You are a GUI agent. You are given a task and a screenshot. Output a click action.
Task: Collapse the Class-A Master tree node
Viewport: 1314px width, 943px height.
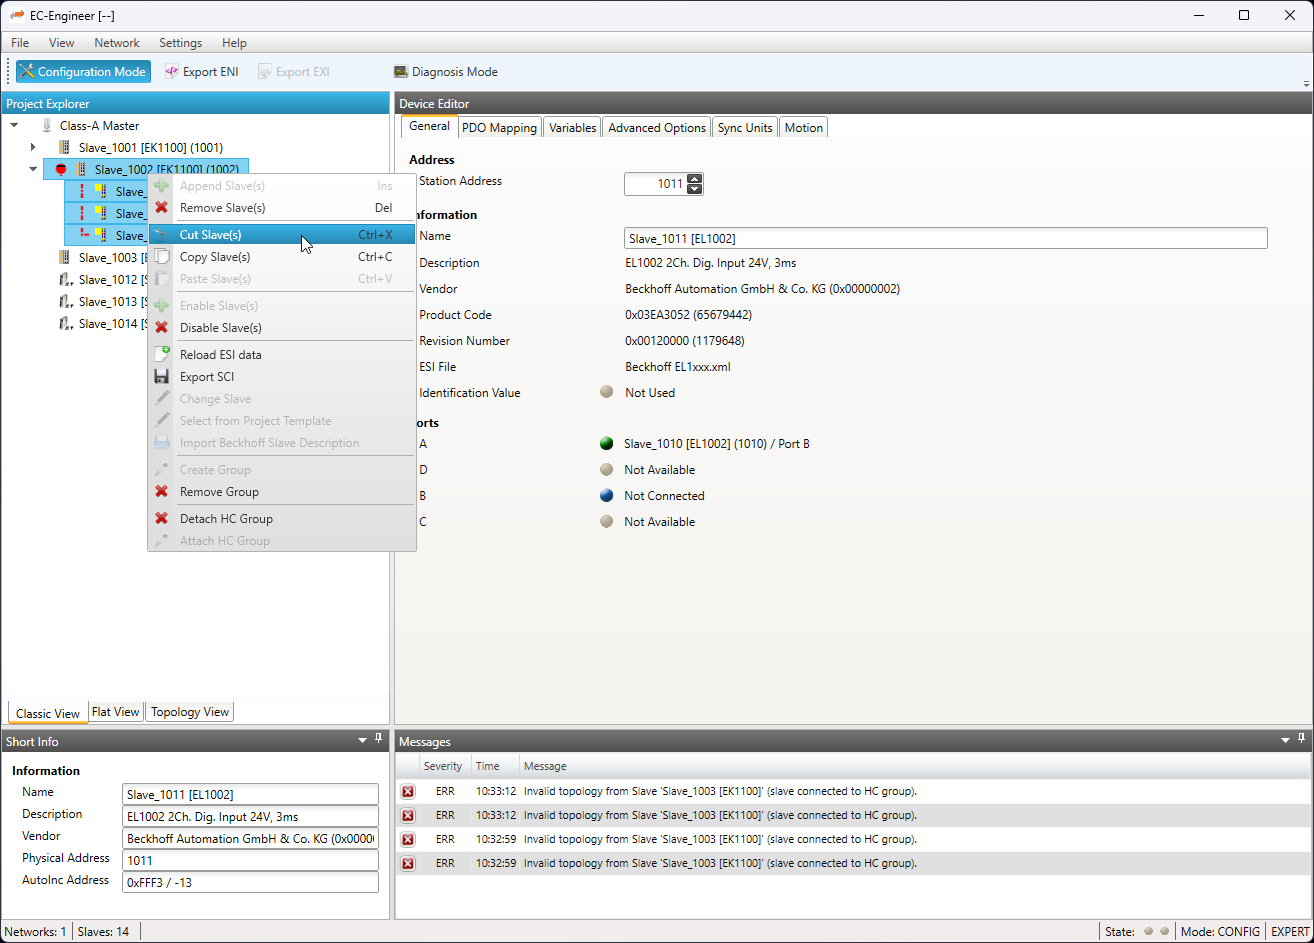pos(14,126)
